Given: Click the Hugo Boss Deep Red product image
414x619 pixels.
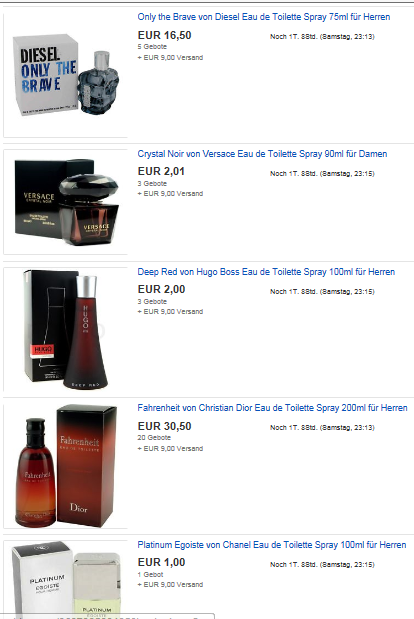Looking at the screenshot, I should pyautogui.click(x=65, y=329).
